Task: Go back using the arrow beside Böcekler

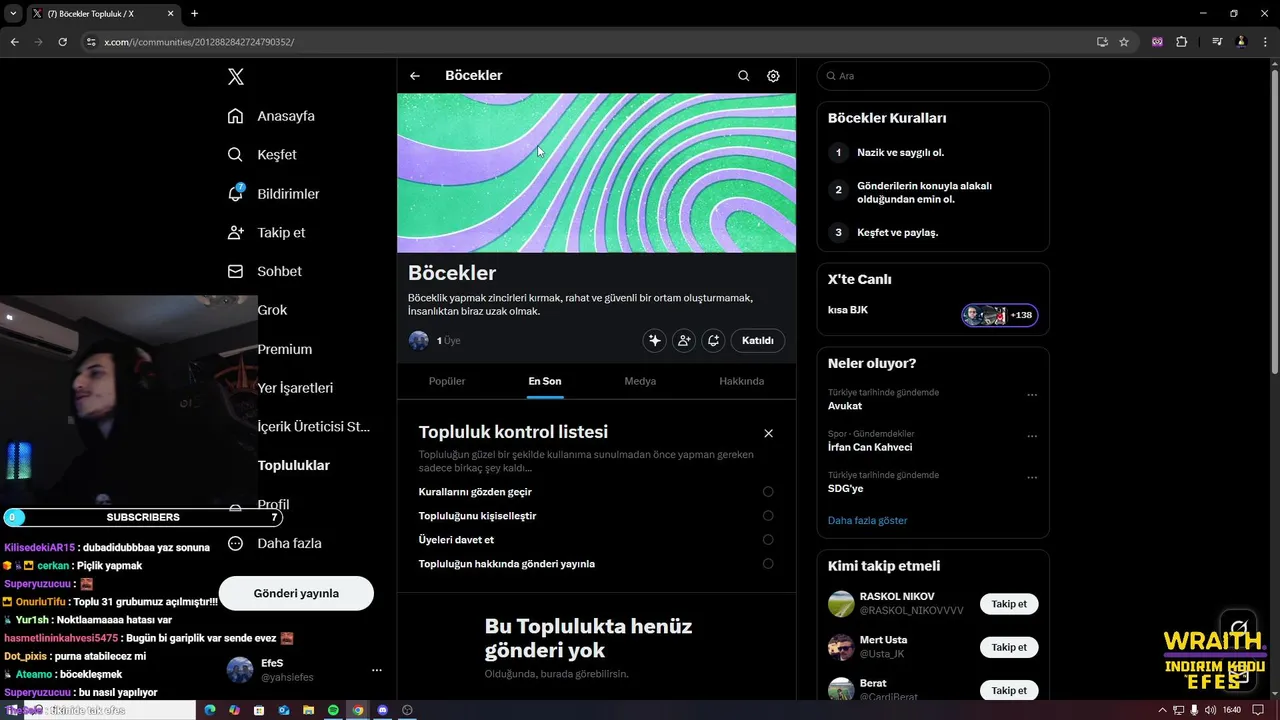Action: 415,76
